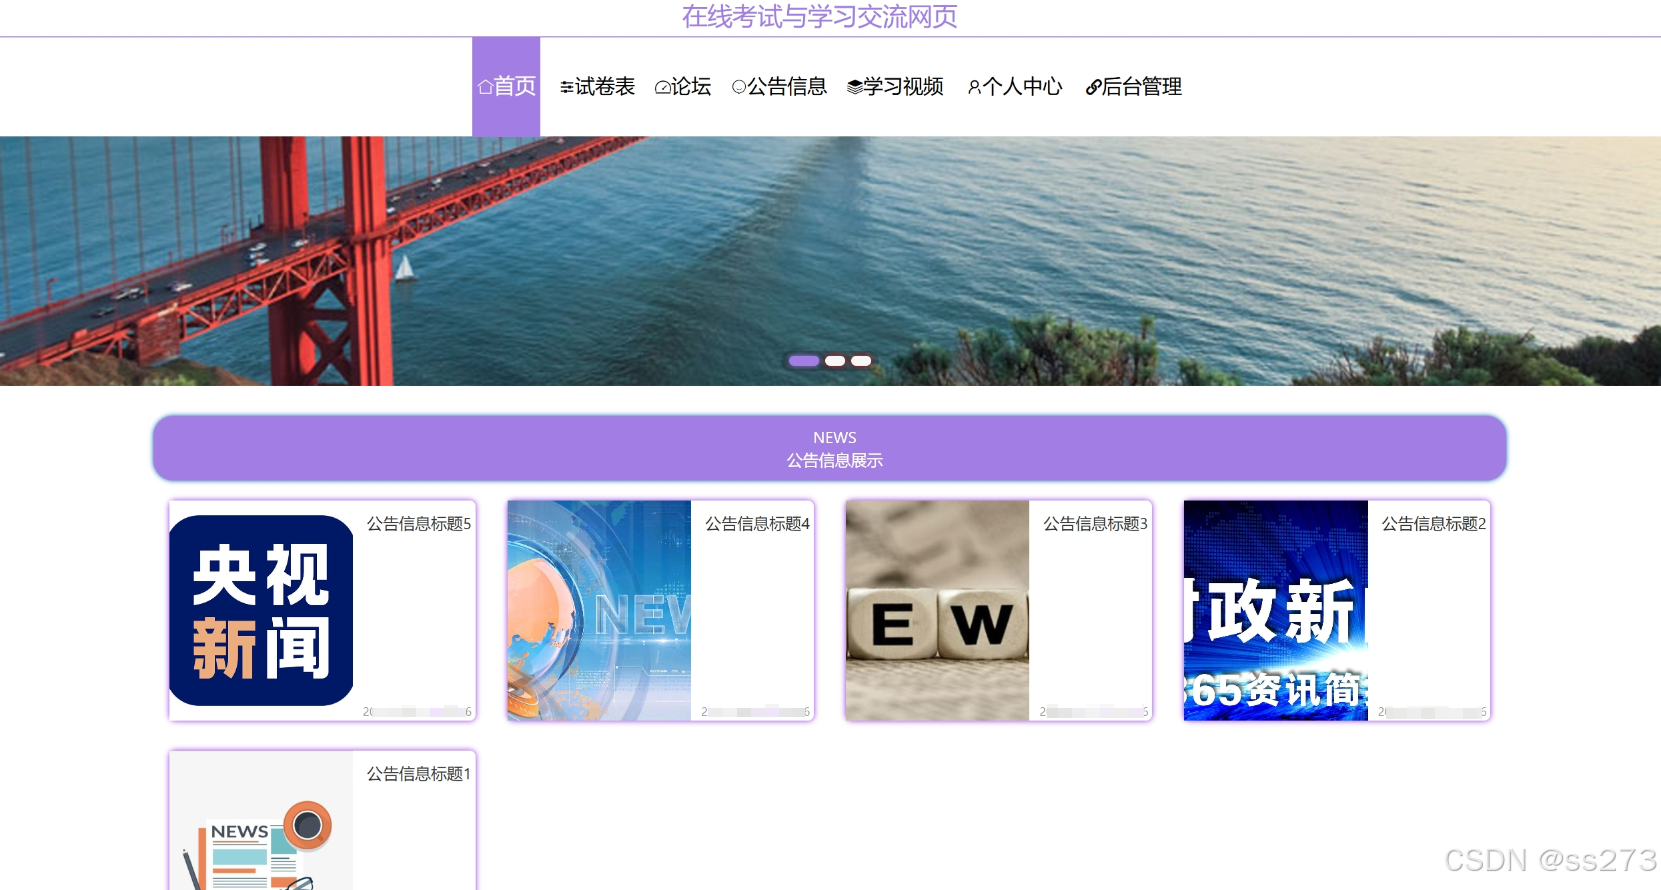The image size is (1661, 890).
Task: Click the list icon beside 试卷表
Action: 567,88
